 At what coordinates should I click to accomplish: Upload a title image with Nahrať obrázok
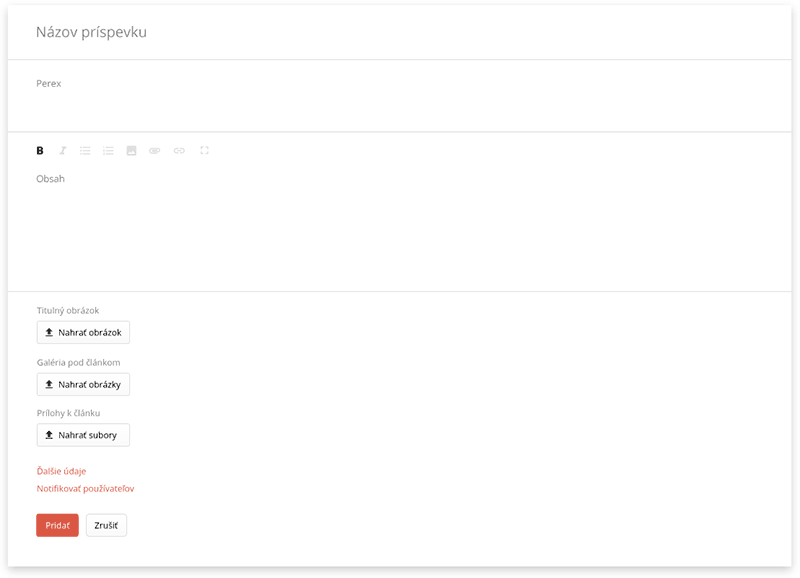(83, 333)
